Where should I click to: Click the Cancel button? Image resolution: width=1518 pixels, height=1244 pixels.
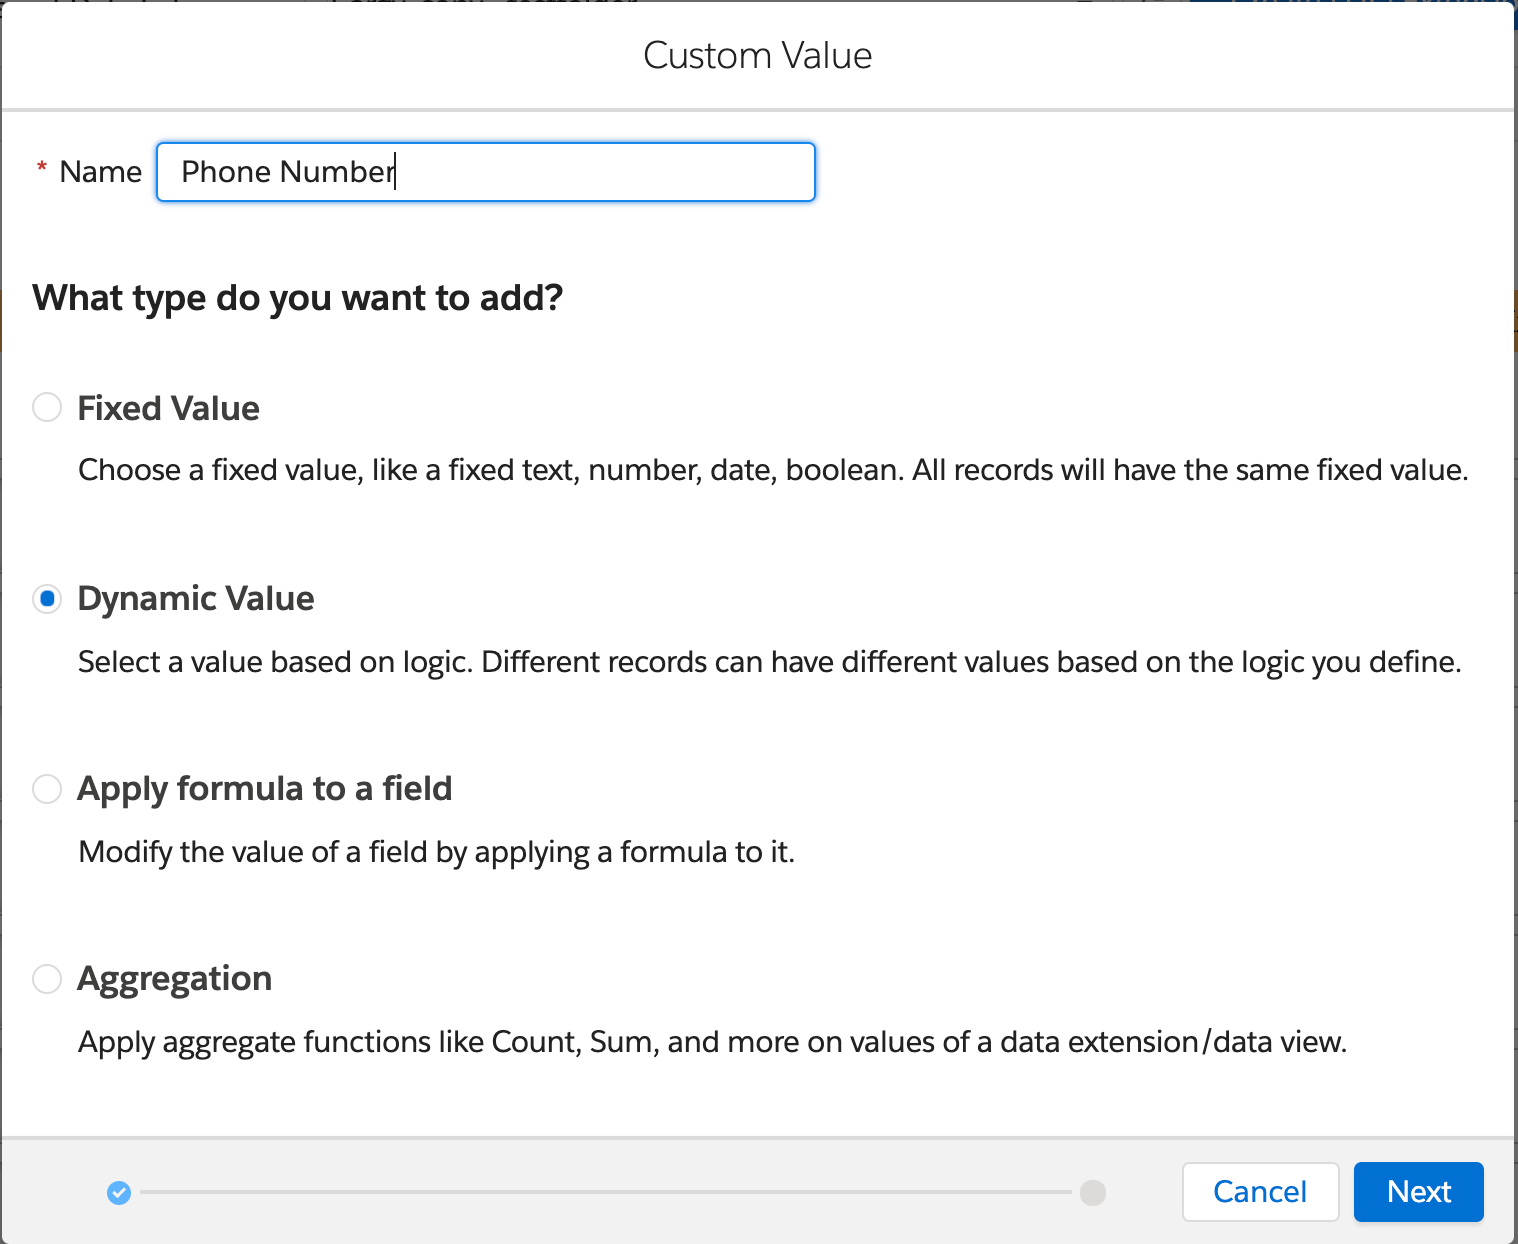[1260, 1192]
